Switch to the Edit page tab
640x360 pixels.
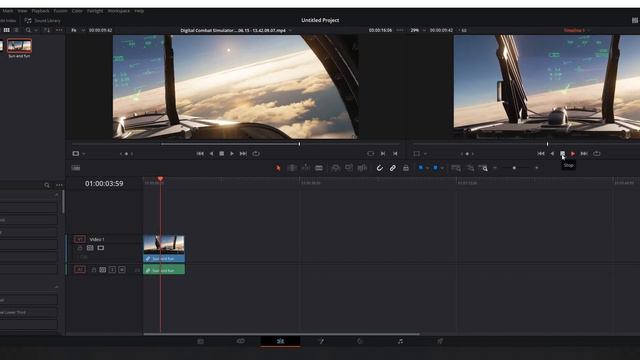coord(280,341)
